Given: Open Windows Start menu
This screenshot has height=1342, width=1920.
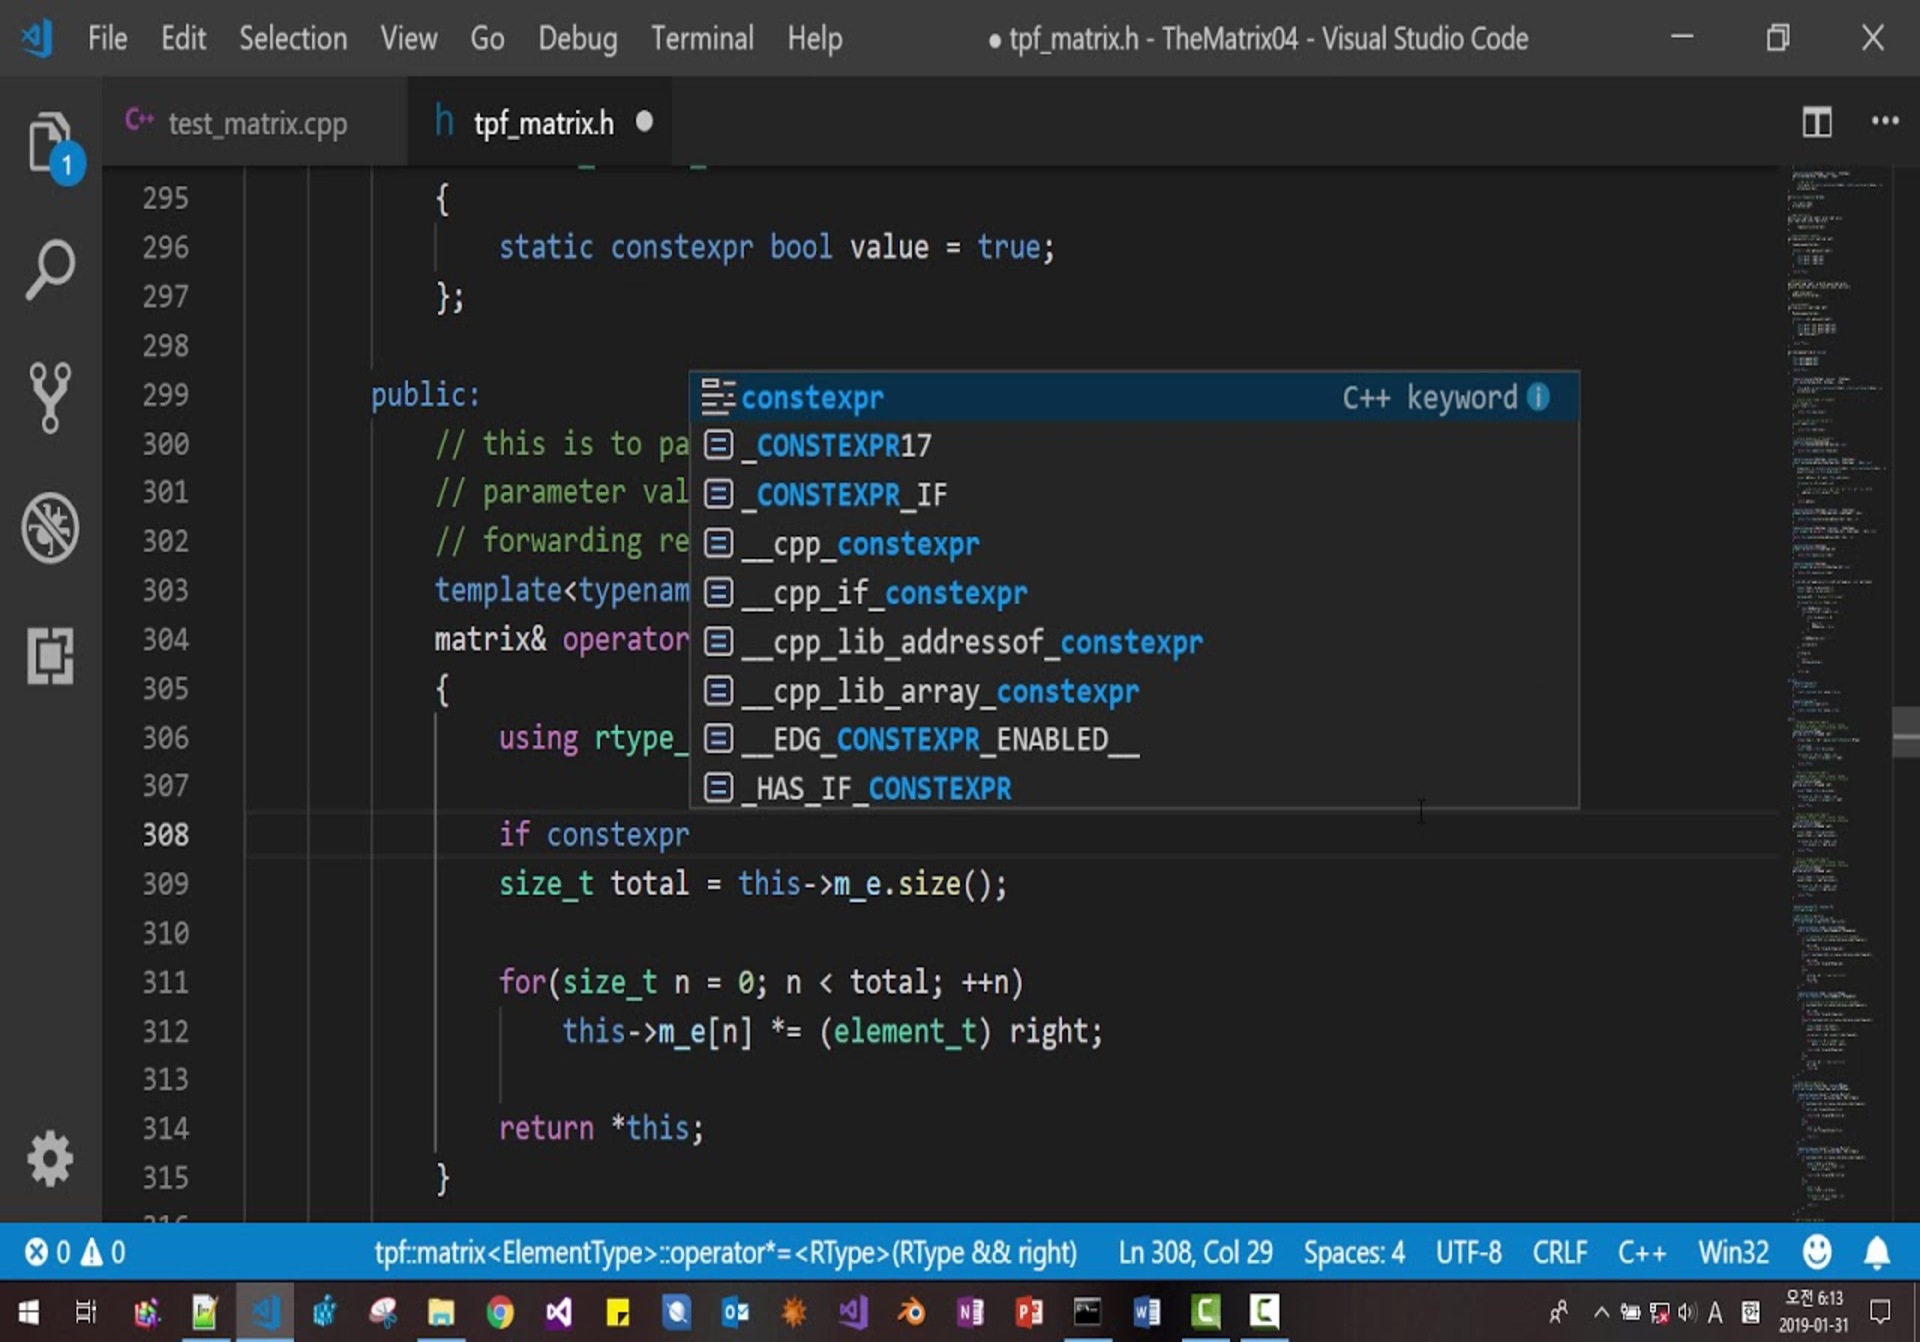Looking at the screenshot, I should [28, 1311].
